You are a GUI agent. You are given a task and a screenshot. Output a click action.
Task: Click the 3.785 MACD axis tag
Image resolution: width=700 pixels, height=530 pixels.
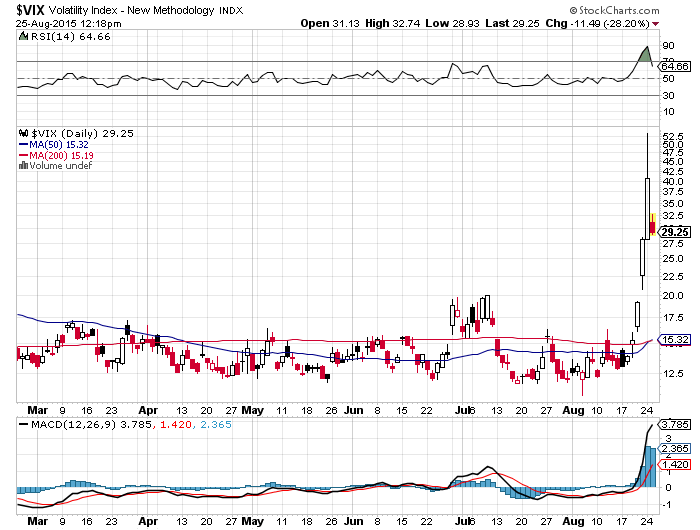(x=675, y=424)
